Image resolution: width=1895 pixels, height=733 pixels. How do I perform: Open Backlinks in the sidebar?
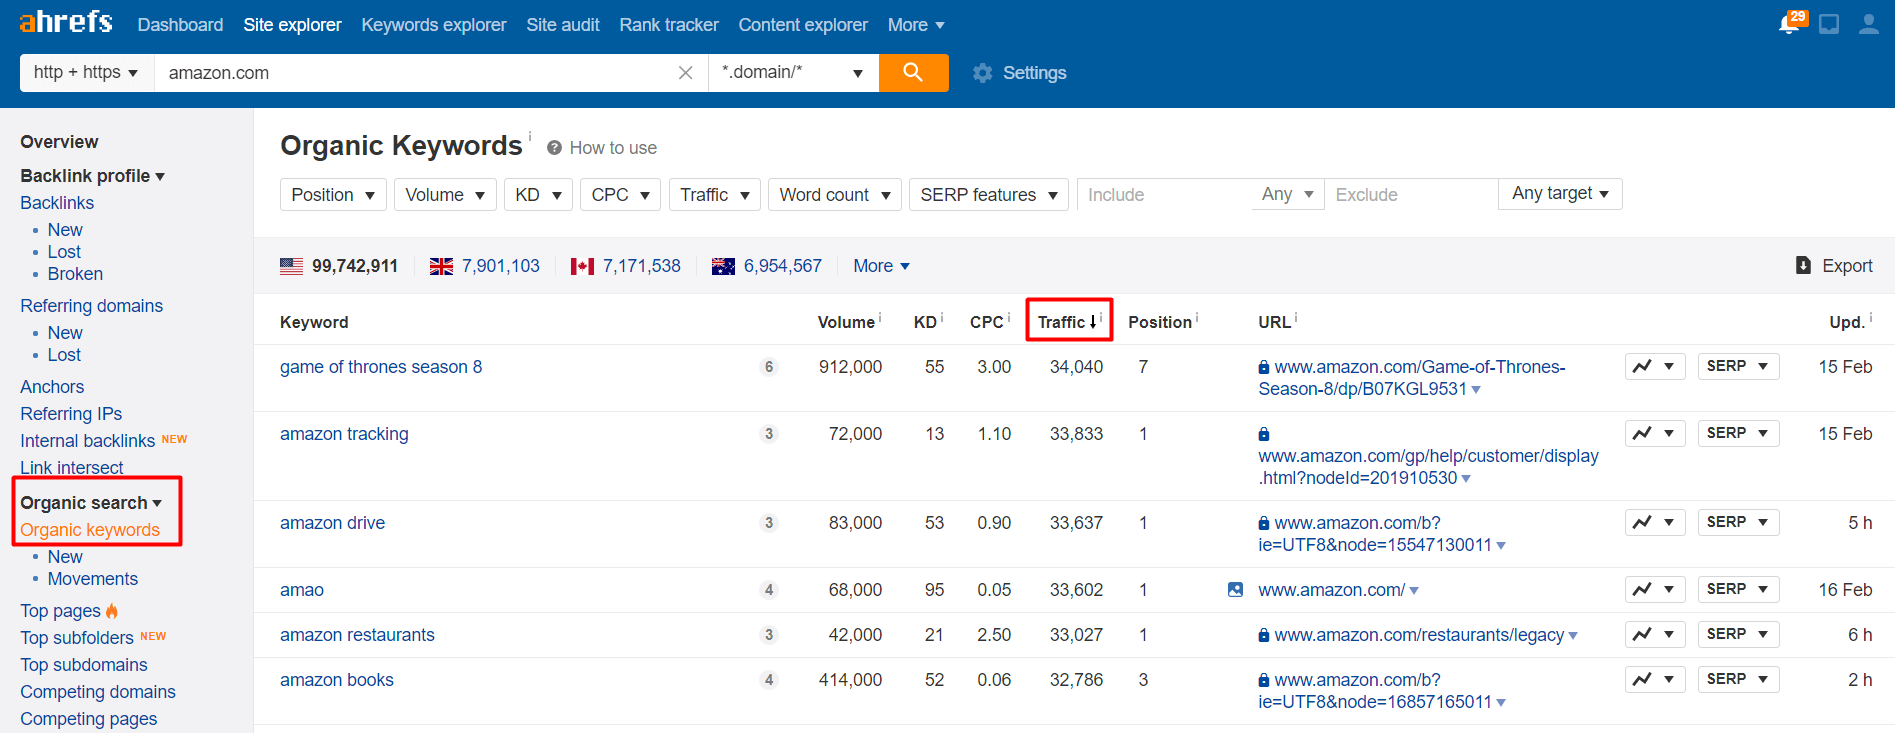(57, 203)
